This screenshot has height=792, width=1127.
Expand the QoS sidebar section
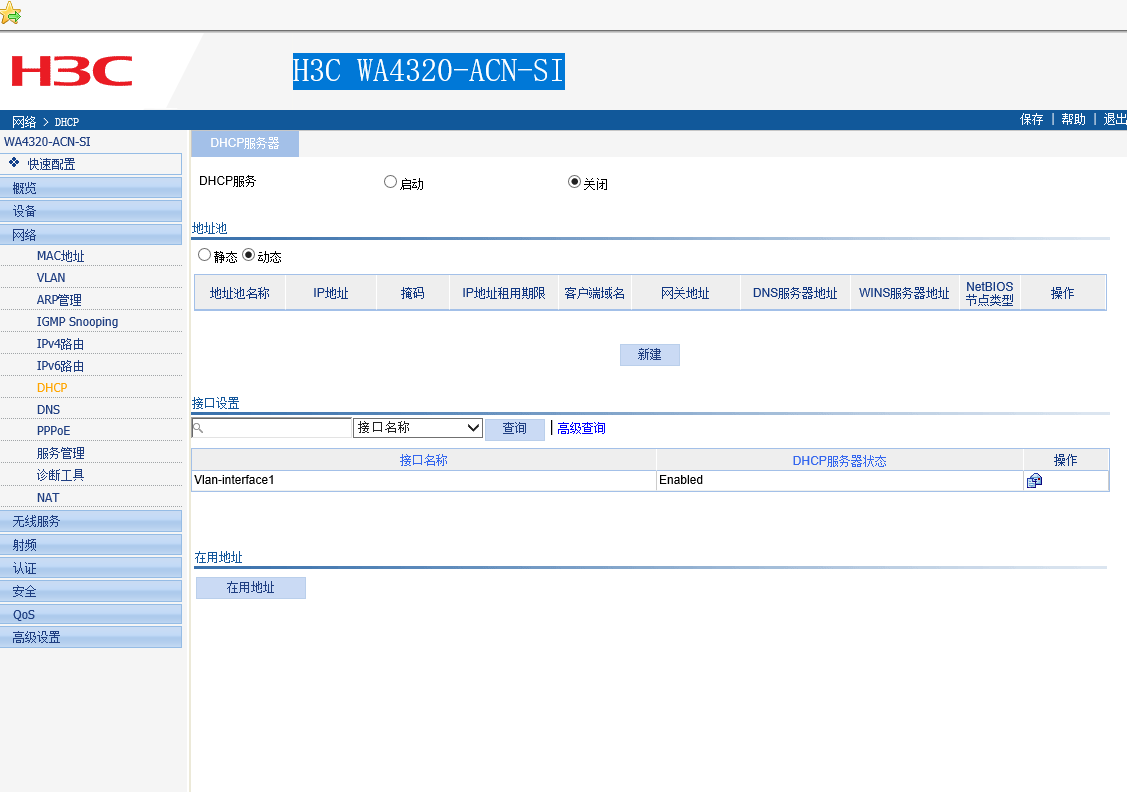point(91,614)
